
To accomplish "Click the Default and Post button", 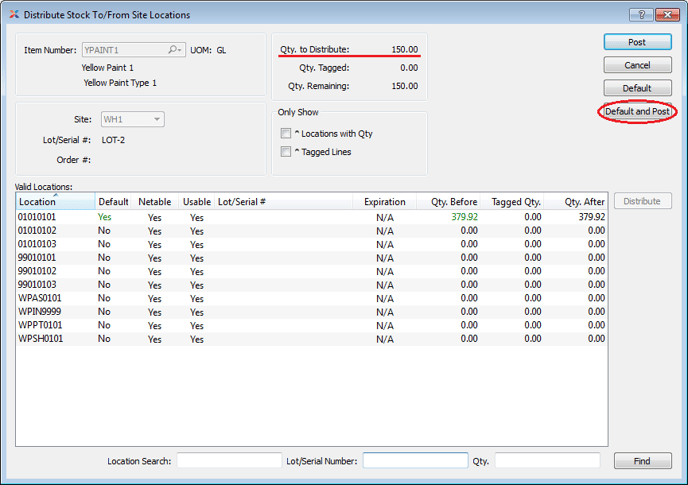I will [x=637, y=111].
